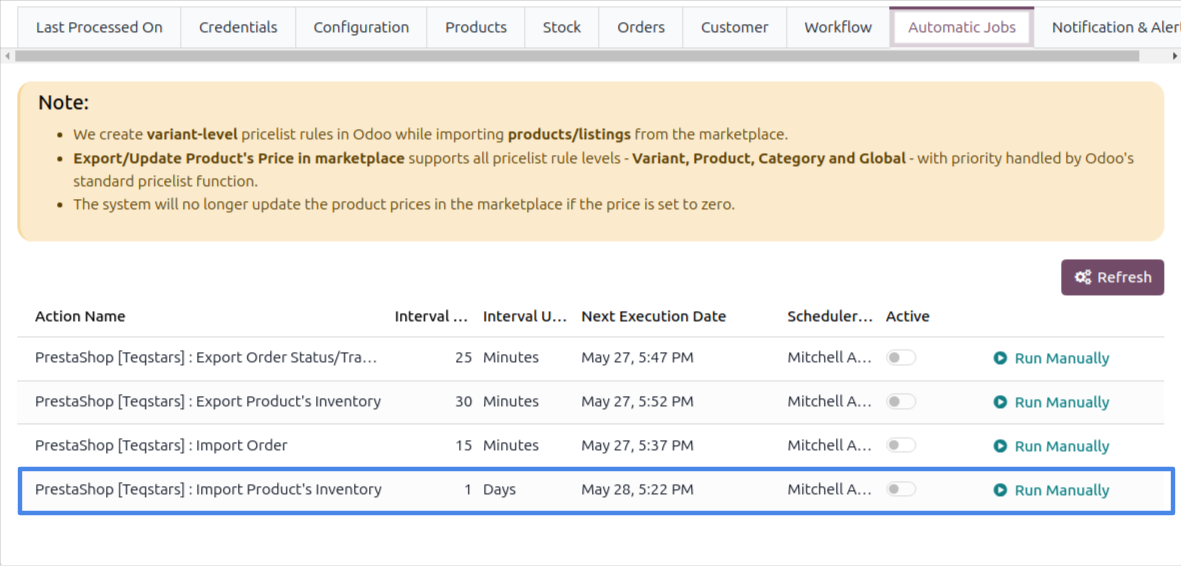Screen dimensions: 1181x566
Task: Click the Refresh button
Action: [1112, 277]
